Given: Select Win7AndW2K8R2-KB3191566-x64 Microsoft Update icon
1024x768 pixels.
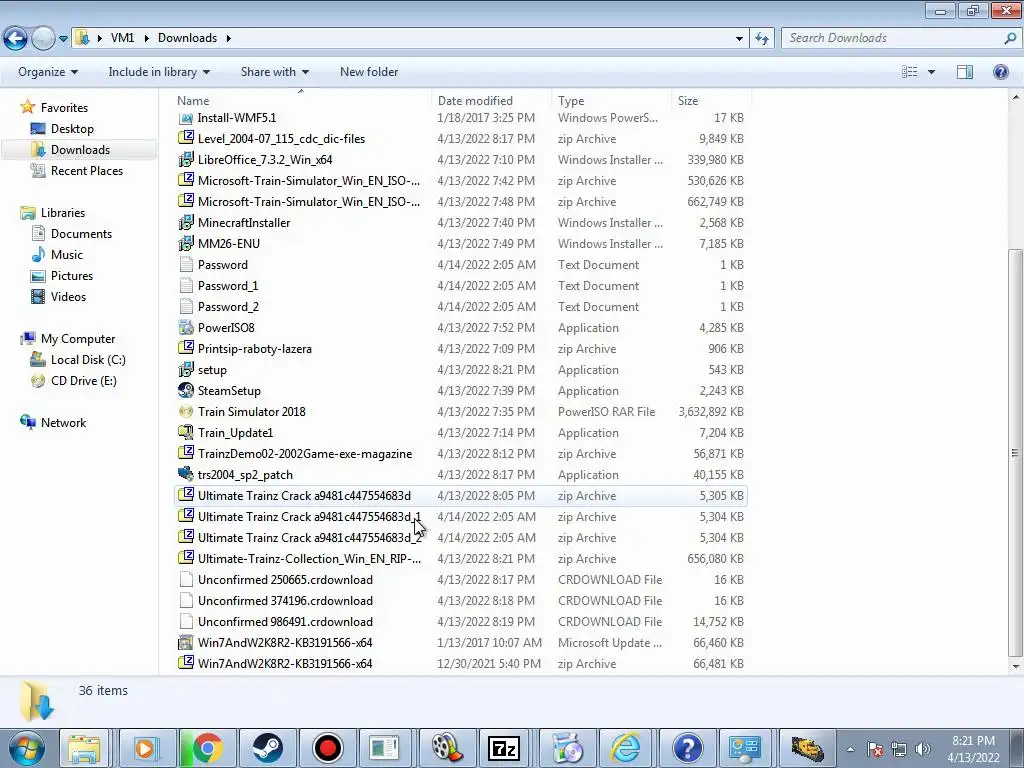Looking at the screenshot, I should point(186,643).
